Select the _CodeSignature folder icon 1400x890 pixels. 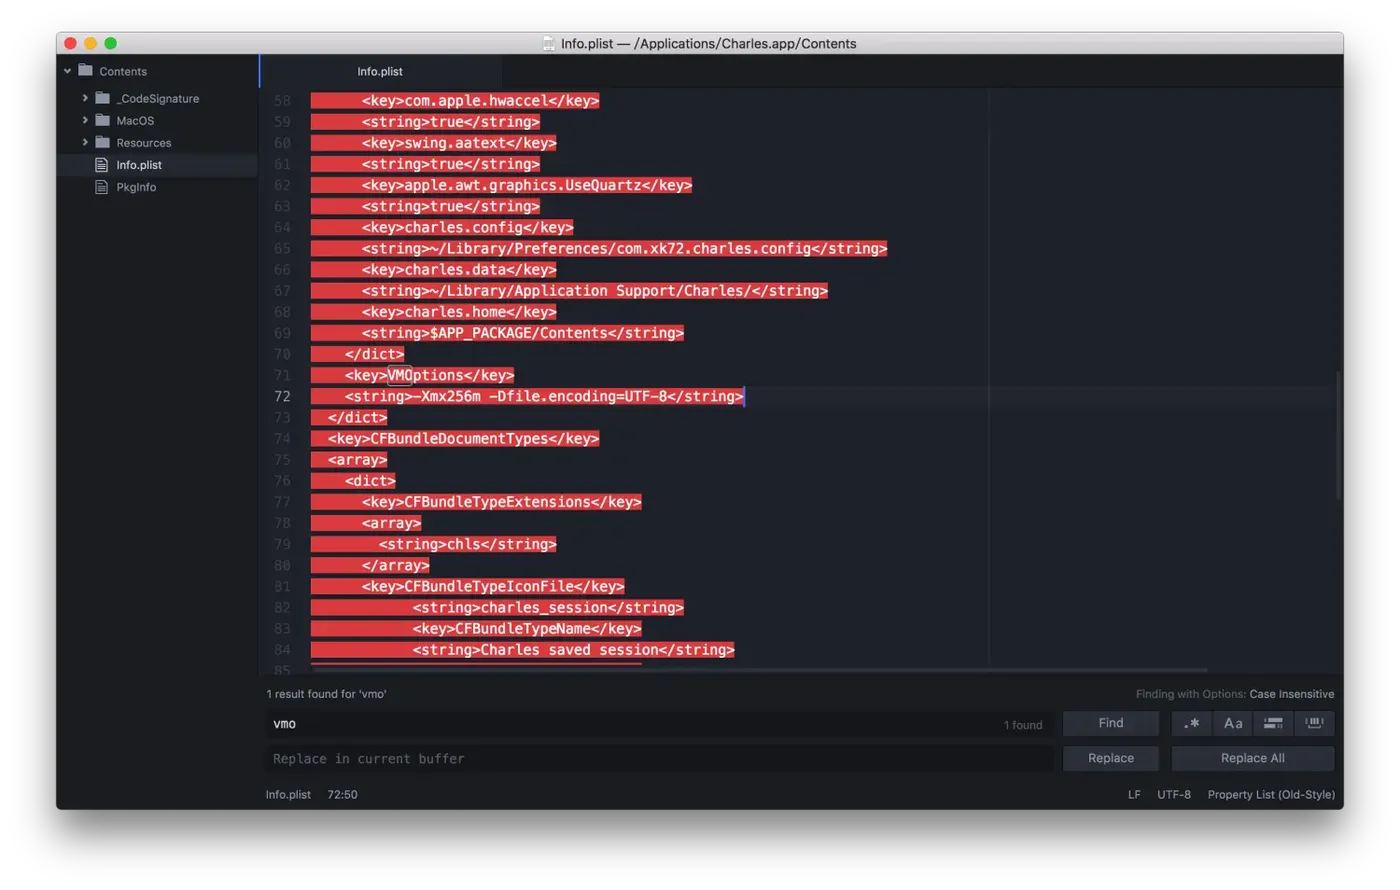pyautogui.click(x=102, y=98)
